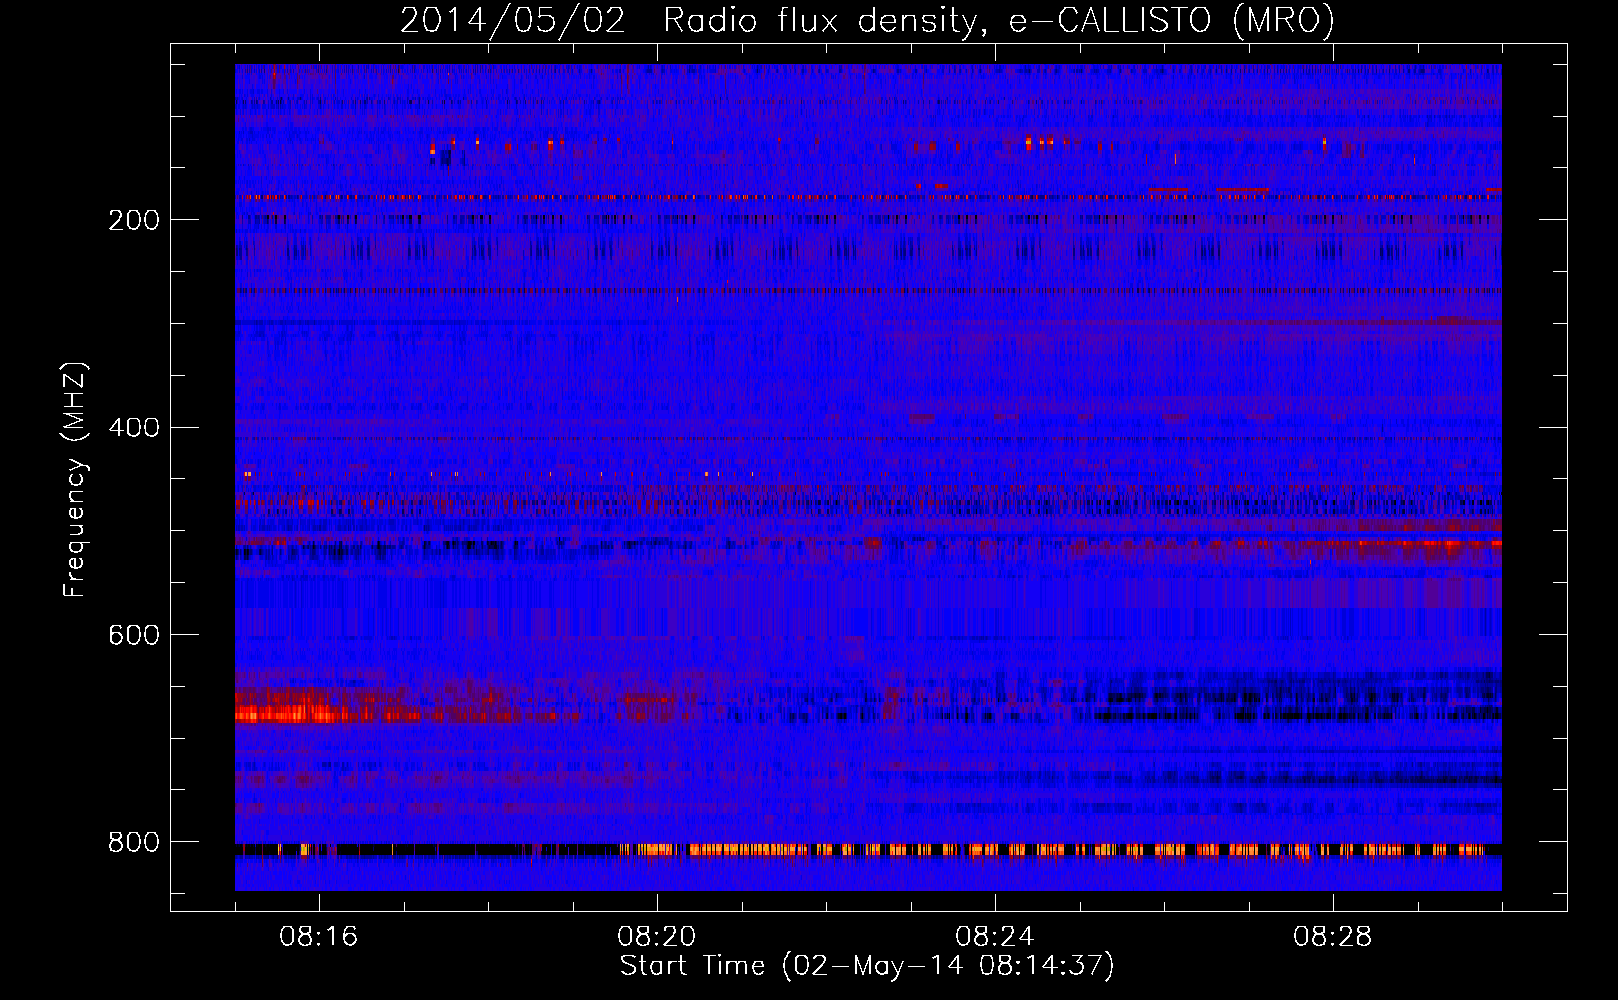Image resolution: width=1618 pixels, height=1000 pixels.
Task: Click the 08:20 time tick label
Action: pyautogui.click(x=657, y=937)
